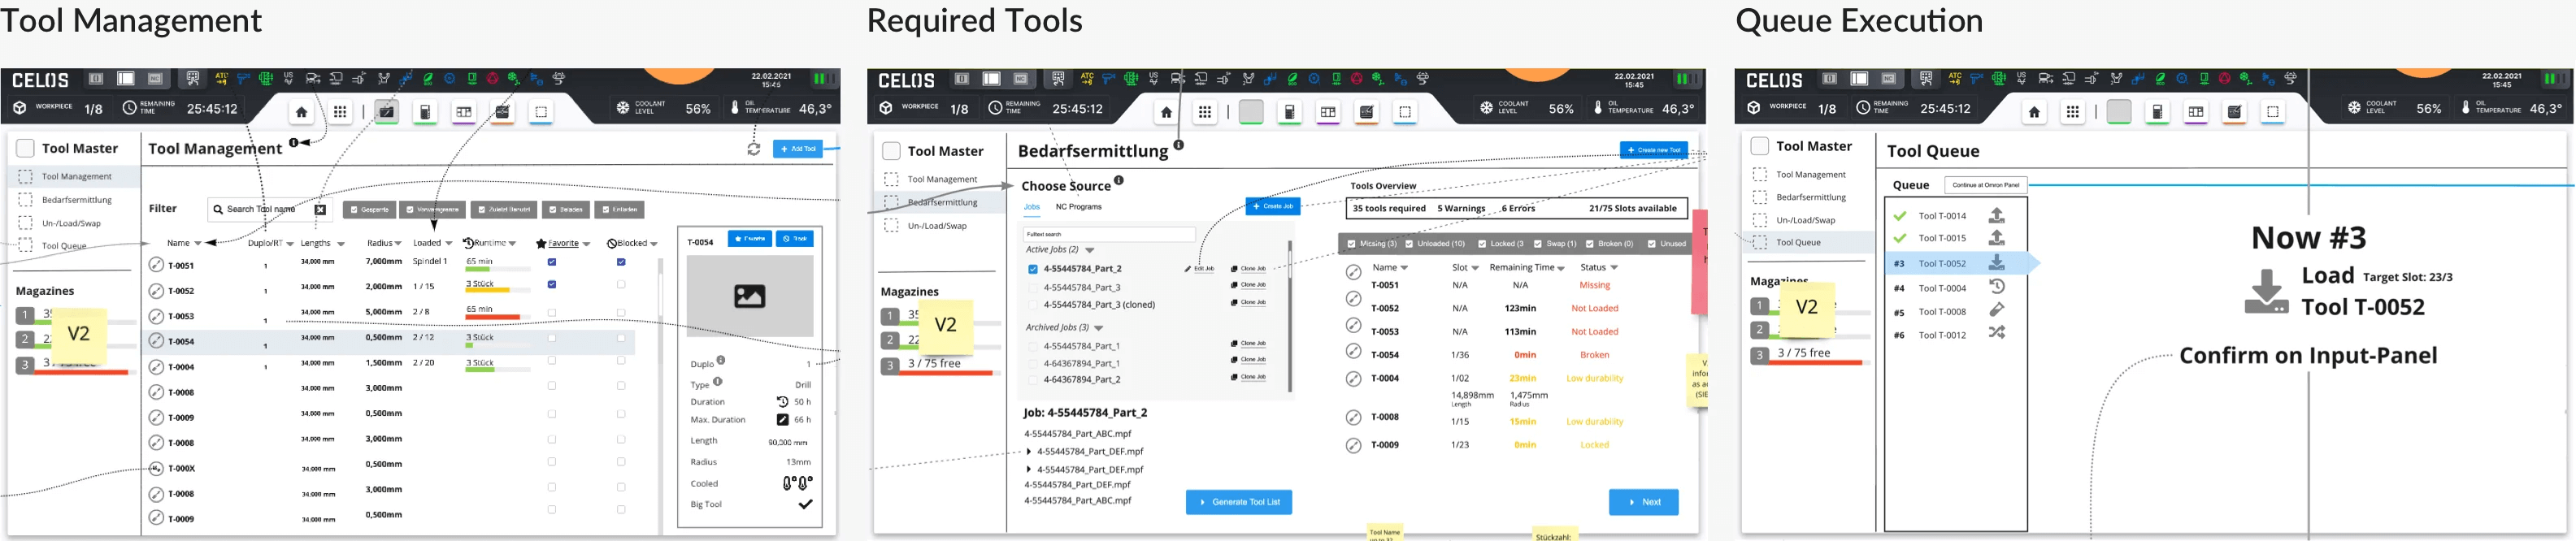Click table layout icon in Required Tools header
The image size is (2576, 541).
pyautogui.click(x=1328, y=112)
